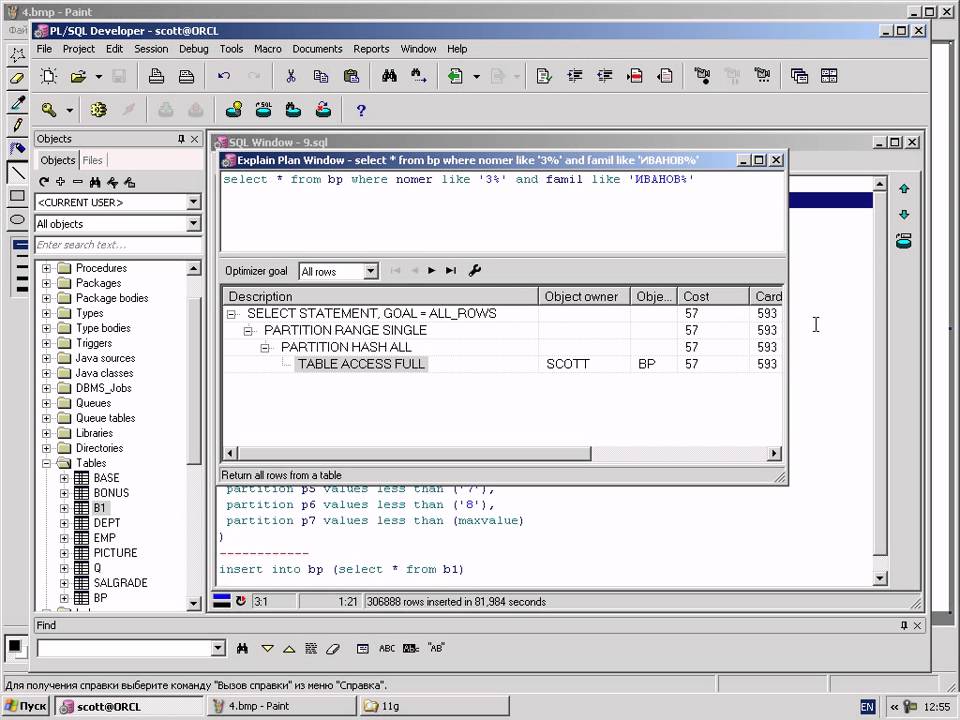
Task: Click the Paste clipboard icon
Action: click(x=351, y=76)
